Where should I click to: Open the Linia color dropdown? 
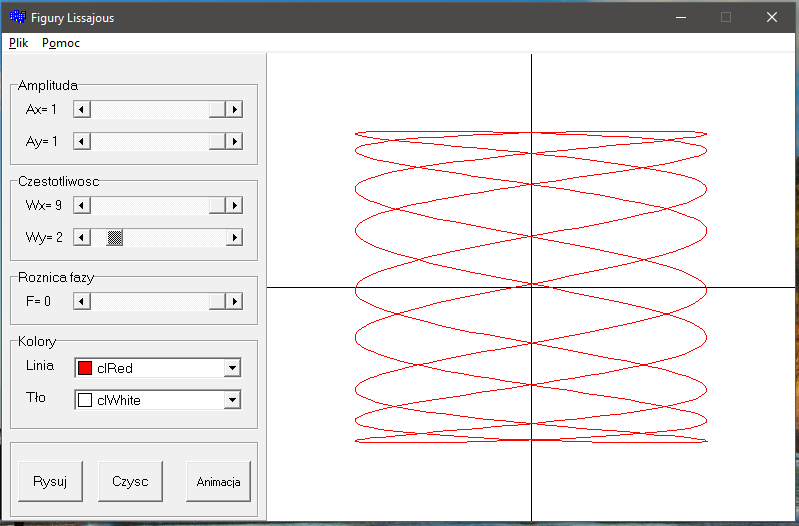232,367
